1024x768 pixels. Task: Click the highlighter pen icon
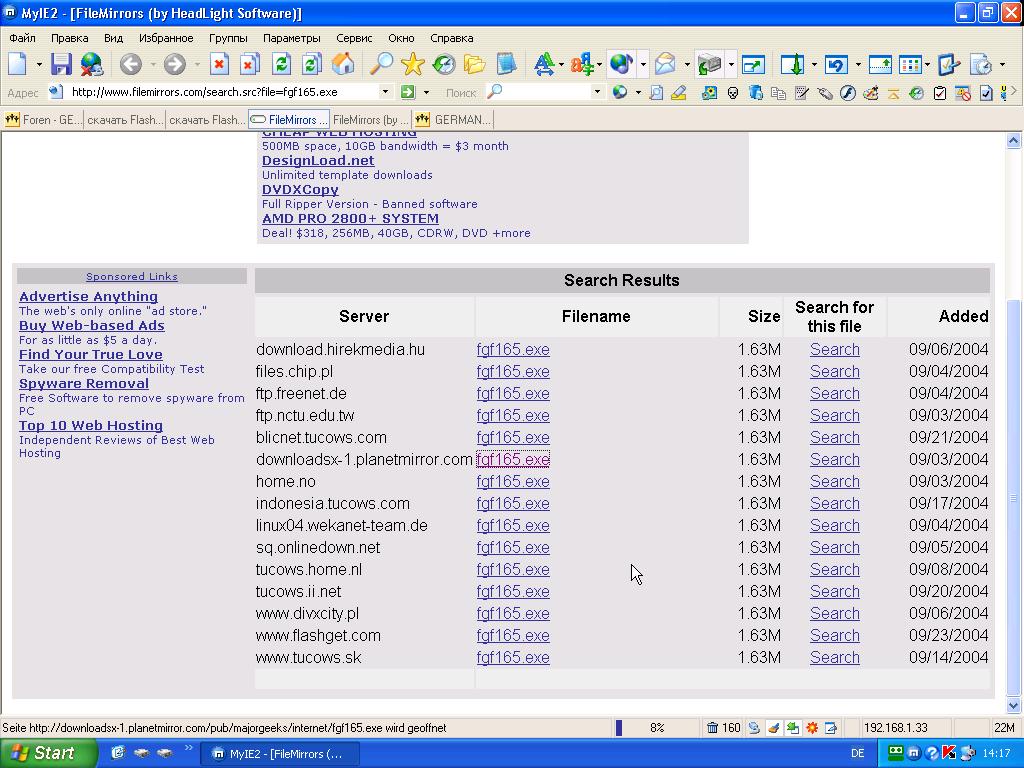click(679, 93)
